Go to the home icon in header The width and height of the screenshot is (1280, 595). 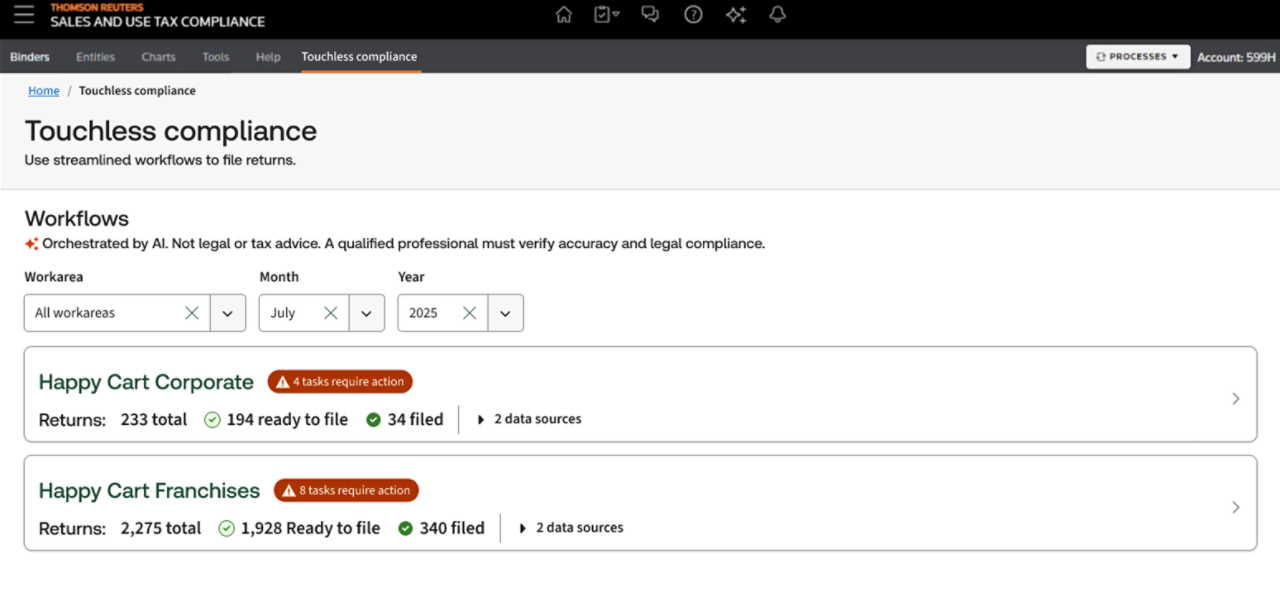564,14
